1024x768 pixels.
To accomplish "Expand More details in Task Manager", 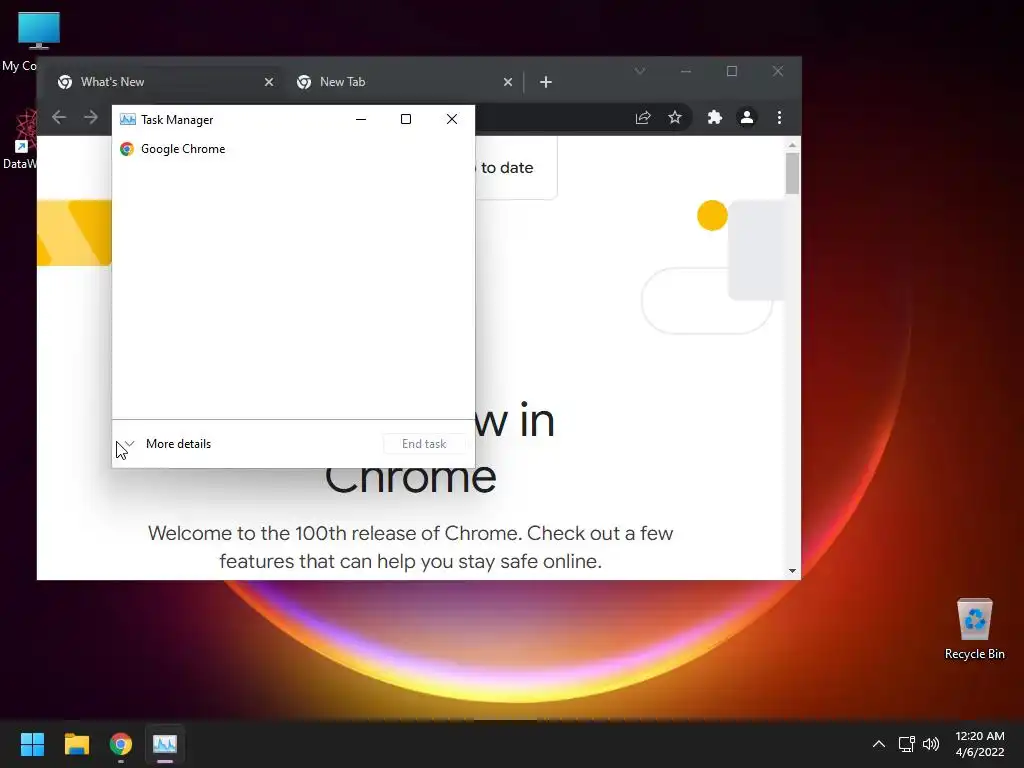I will [166, 444].
